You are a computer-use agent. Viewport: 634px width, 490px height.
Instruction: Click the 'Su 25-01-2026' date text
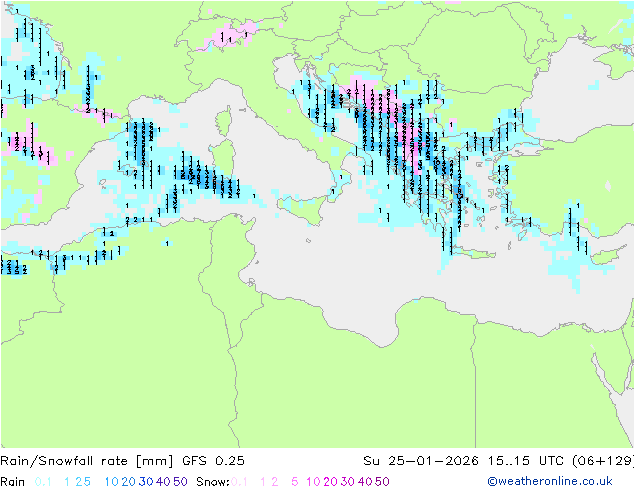[x=421, y=461]
